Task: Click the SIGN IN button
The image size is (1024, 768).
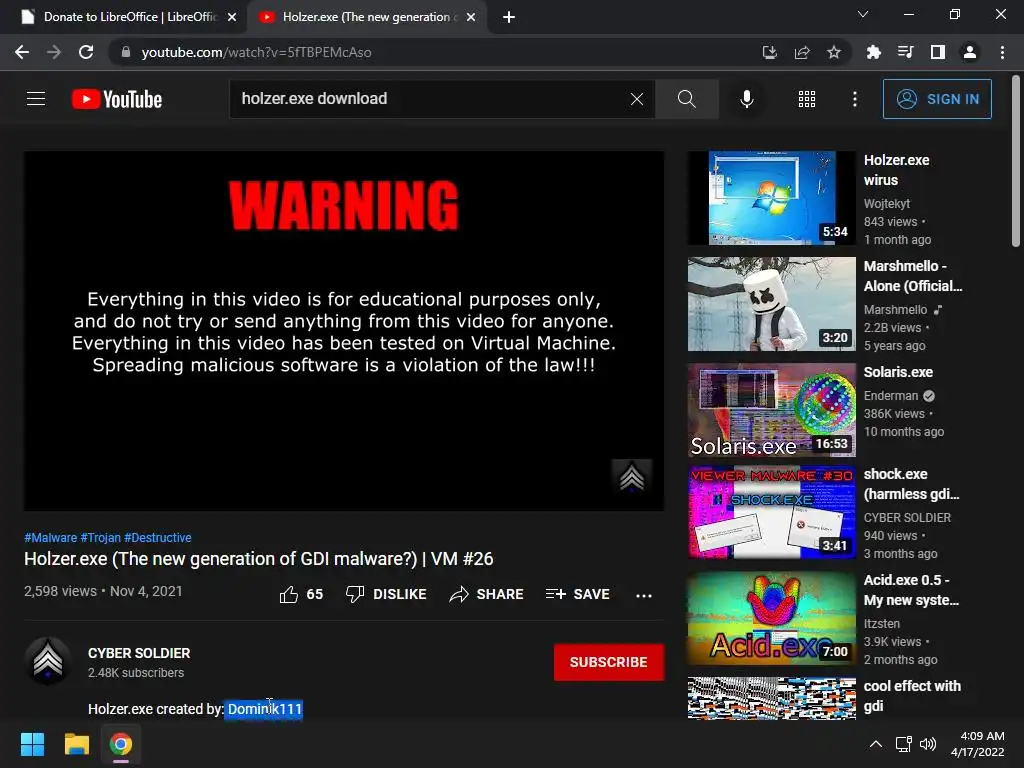Action: click(937, 99)
